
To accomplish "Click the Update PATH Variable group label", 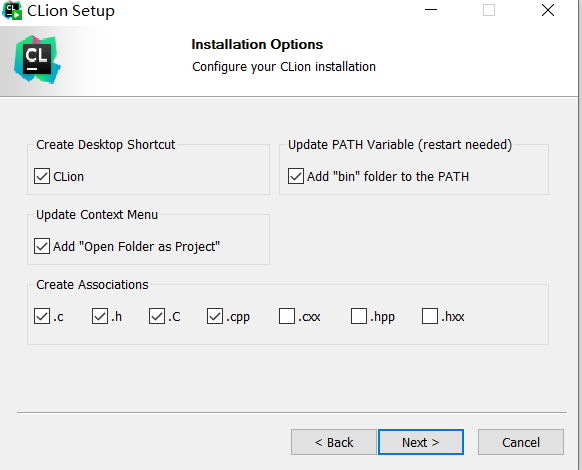I will (400, 144).
